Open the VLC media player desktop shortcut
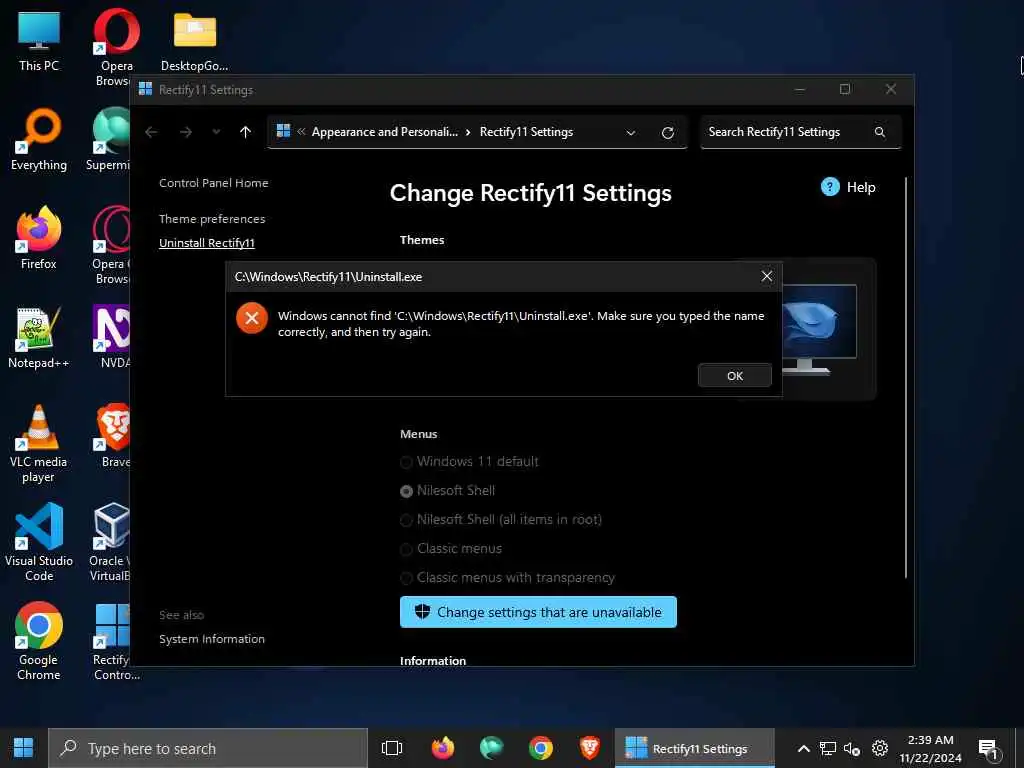1024x768 pixels. coord(39,444)
